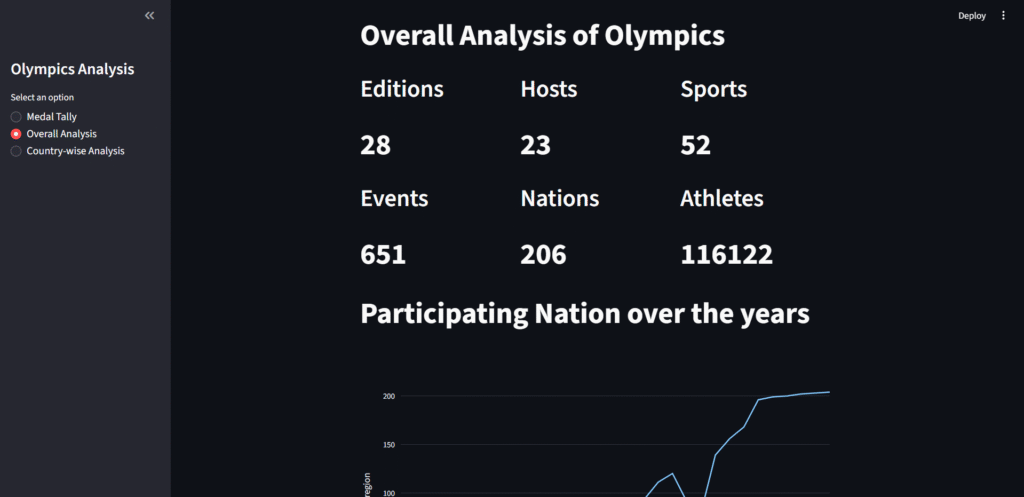This screenshot has width=1024, height=497.
Task: Click the Sports value 52
Action: click(x=695, y=145)
